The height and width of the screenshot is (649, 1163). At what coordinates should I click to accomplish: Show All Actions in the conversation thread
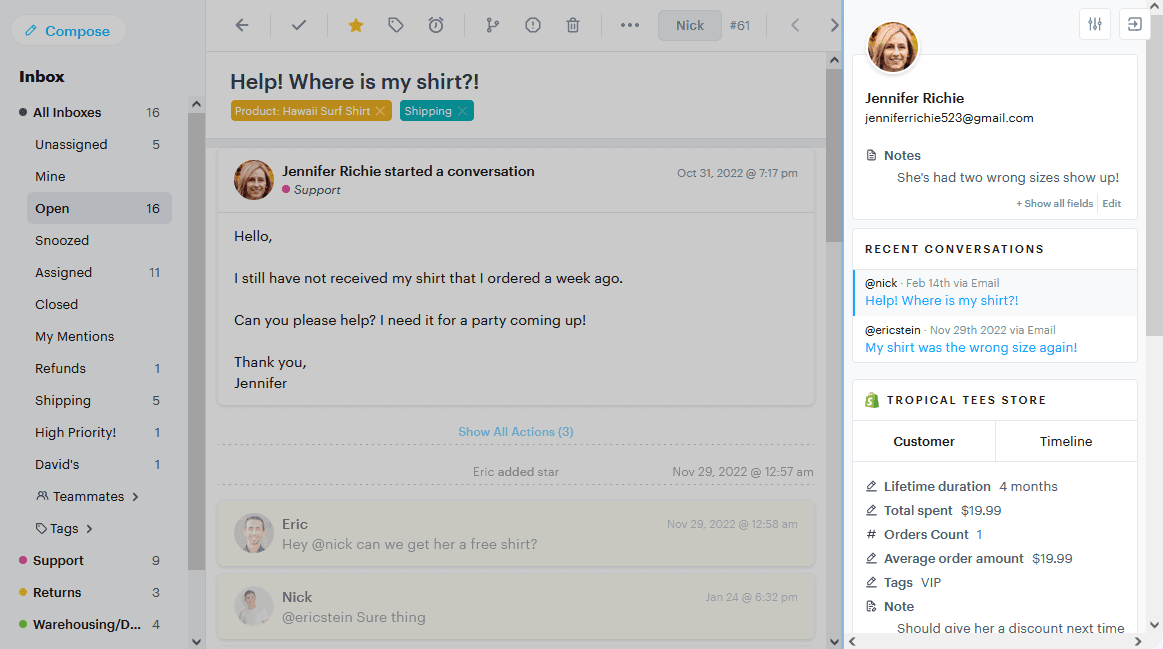point(515,431)
